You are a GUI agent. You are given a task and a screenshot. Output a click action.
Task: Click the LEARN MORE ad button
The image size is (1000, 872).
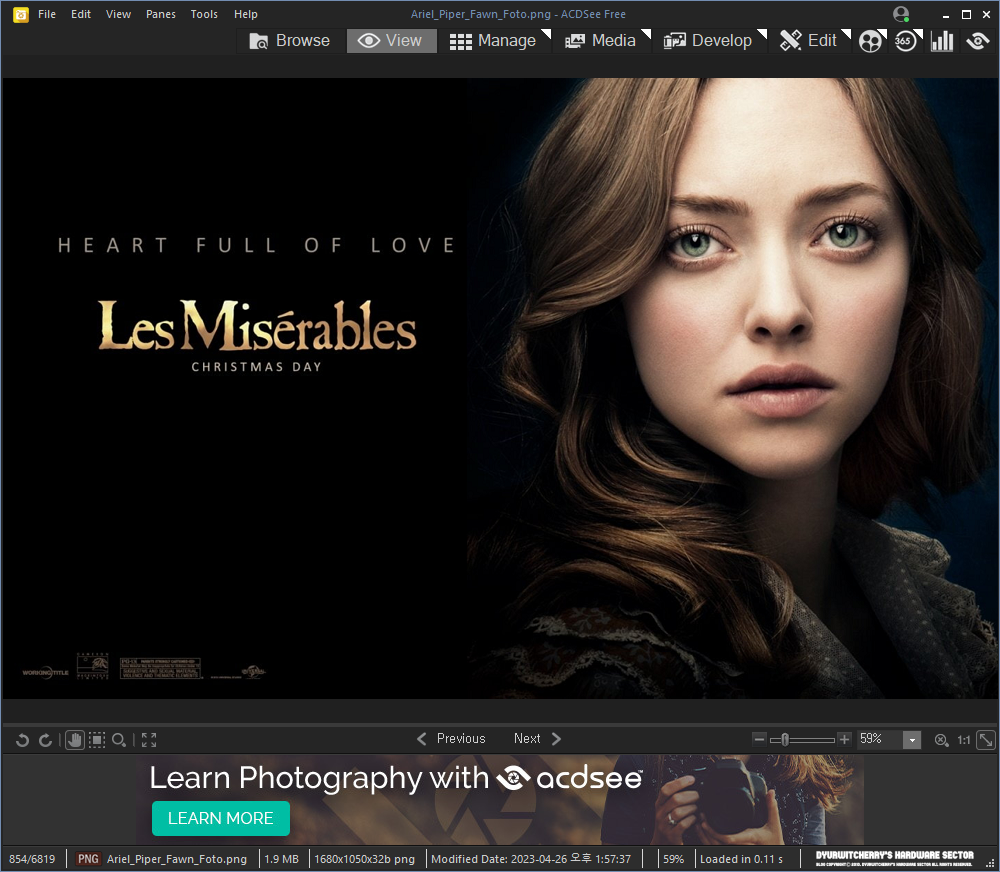point(221,818)
